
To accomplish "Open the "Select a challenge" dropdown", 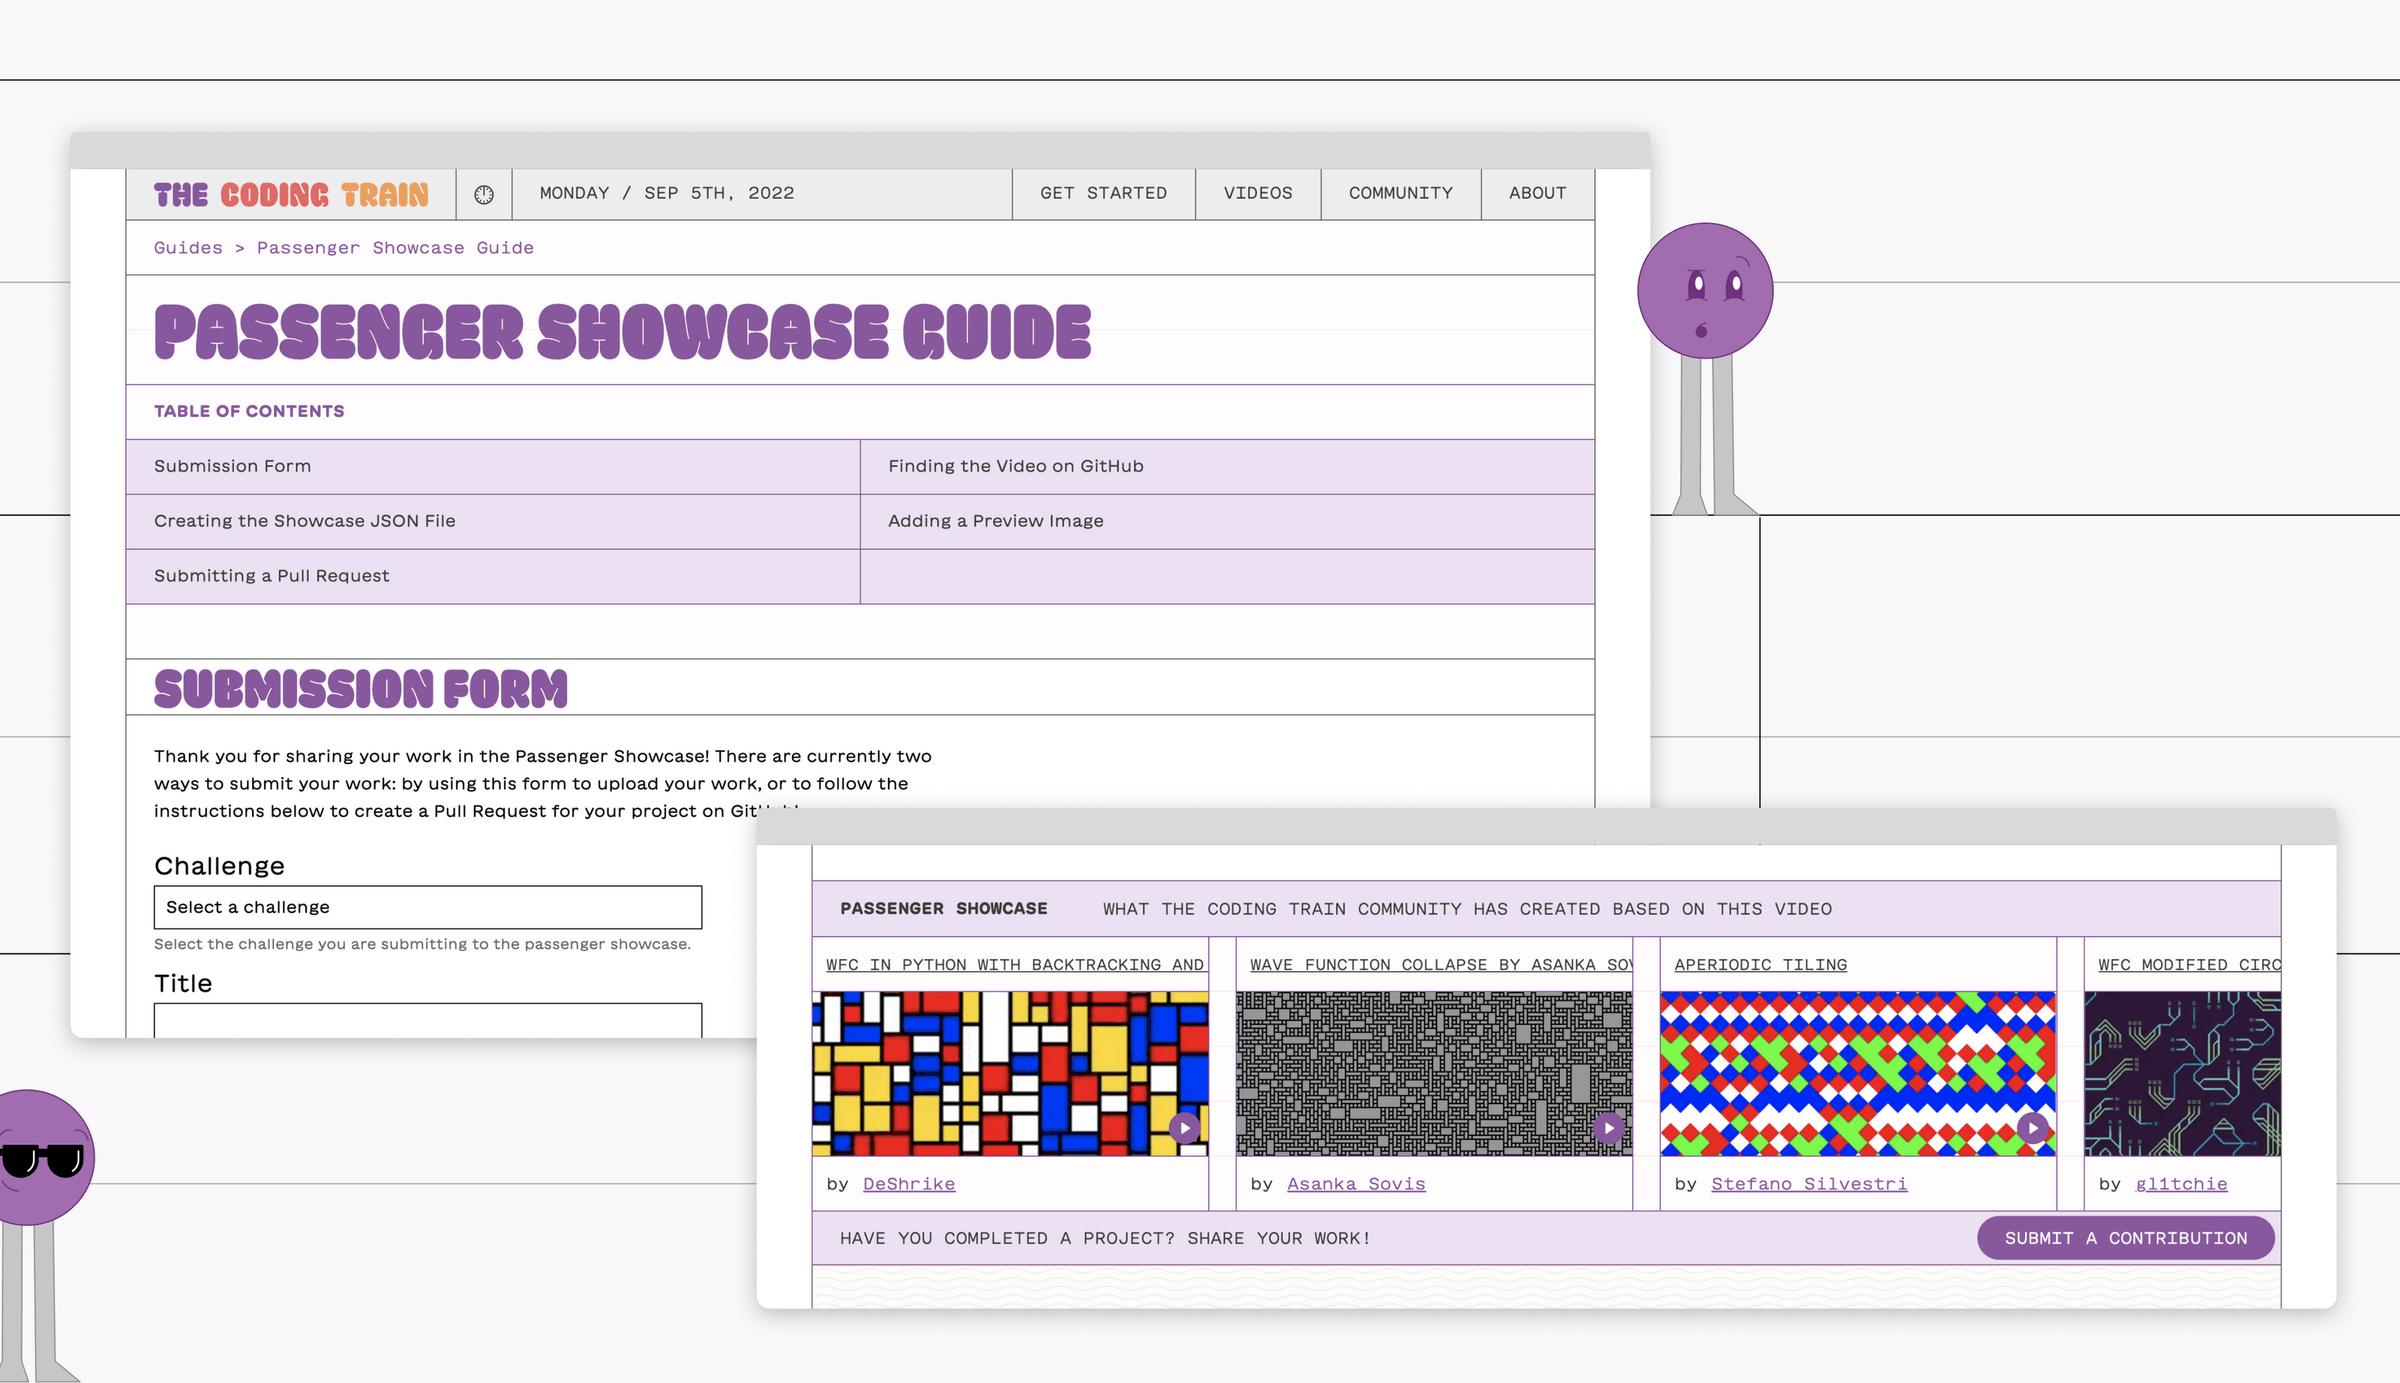I will pos(427,907).
